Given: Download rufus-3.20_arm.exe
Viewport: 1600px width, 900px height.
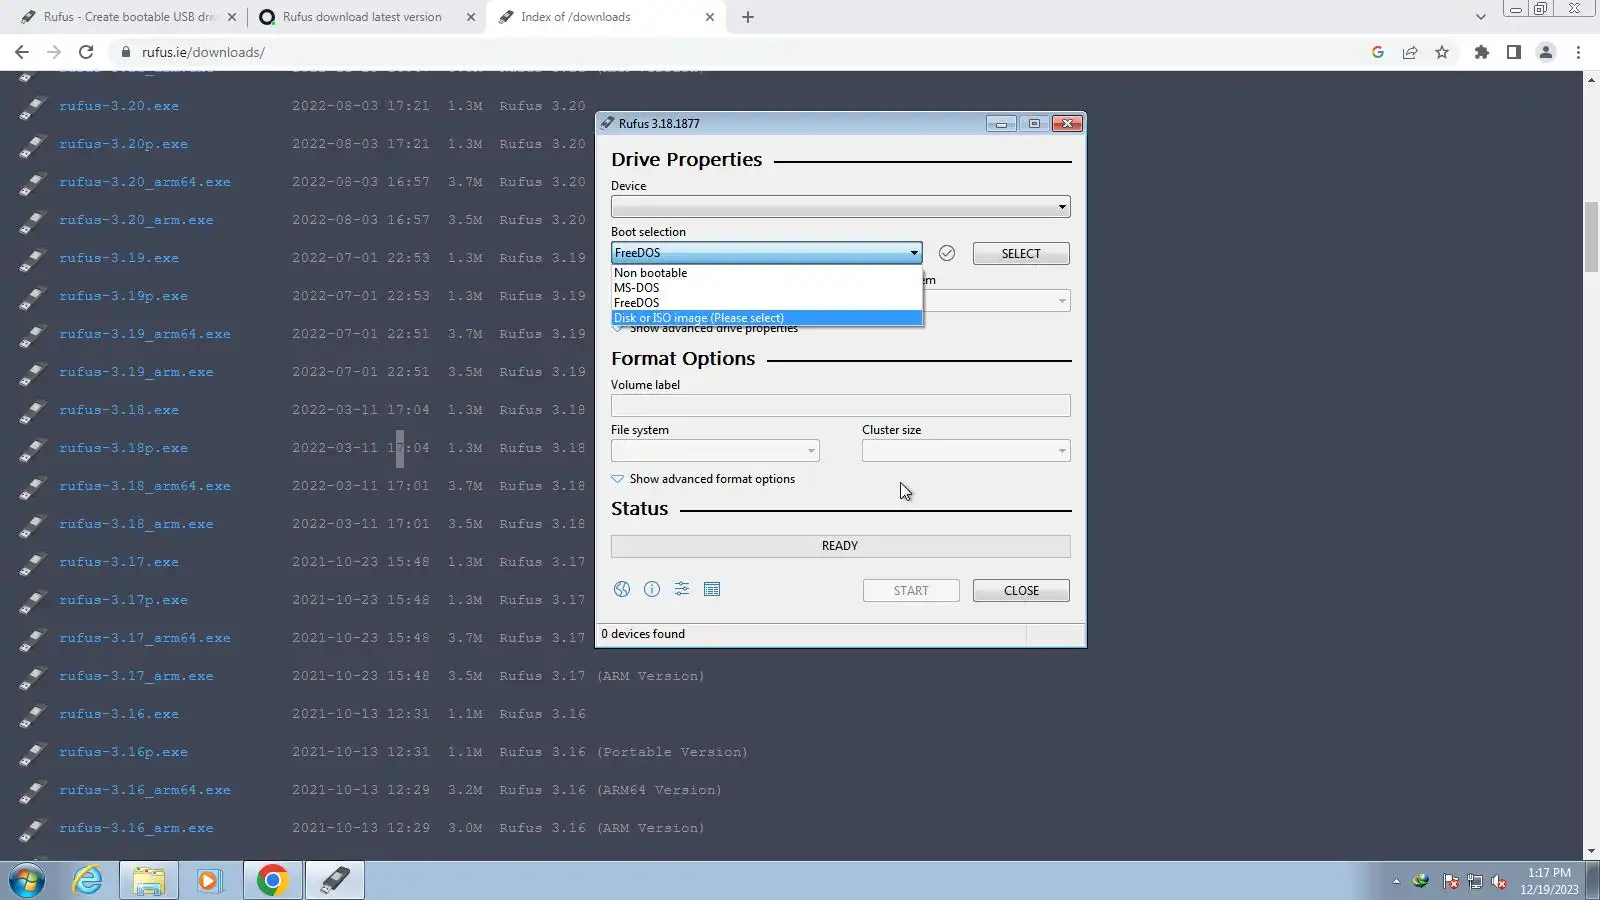Looking at the screenshot, I should pos(136,220).
